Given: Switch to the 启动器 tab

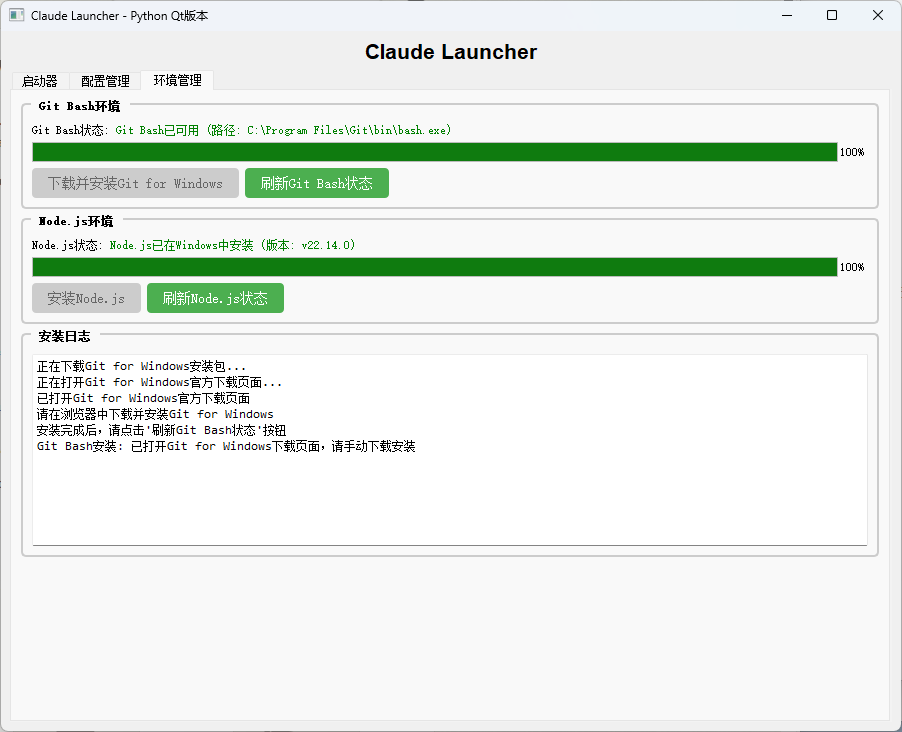Looking at the screenshot, I should (x=40, y=81).
